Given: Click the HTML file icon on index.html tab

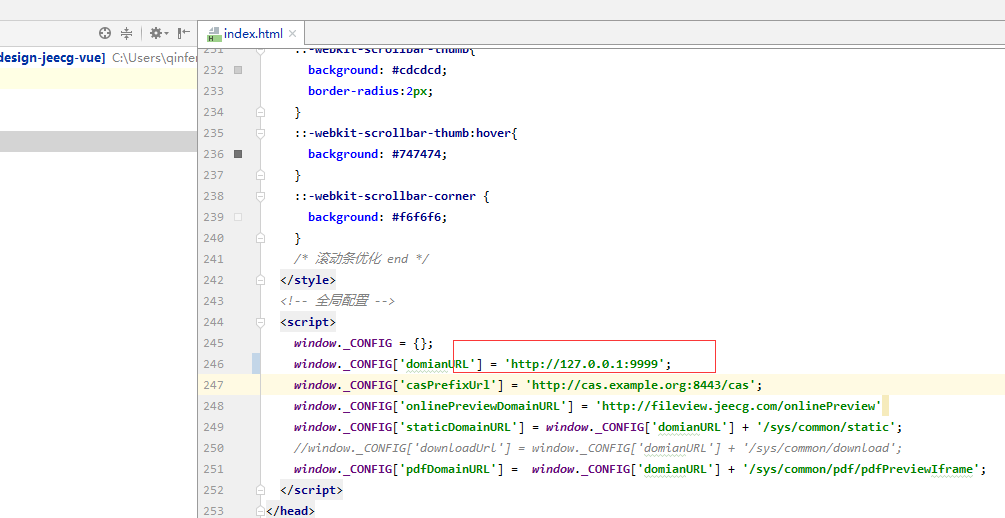Looking at the screenshot, I should pos(214,34).
